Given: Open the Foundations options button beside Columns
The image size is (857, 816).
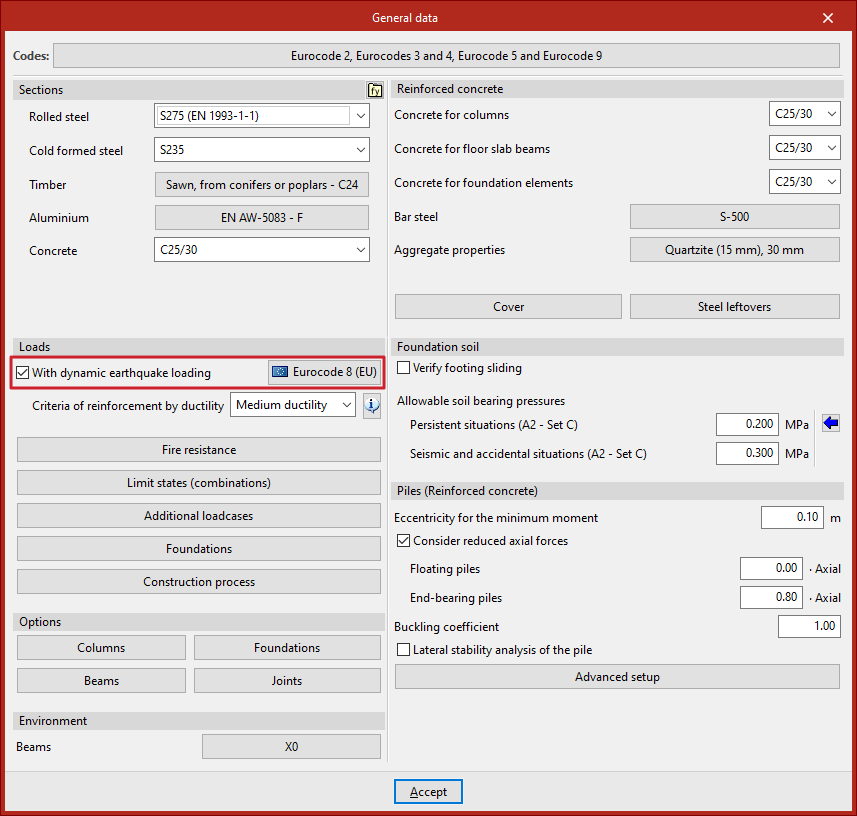Looking at the screenshot, I should (287, 648).
